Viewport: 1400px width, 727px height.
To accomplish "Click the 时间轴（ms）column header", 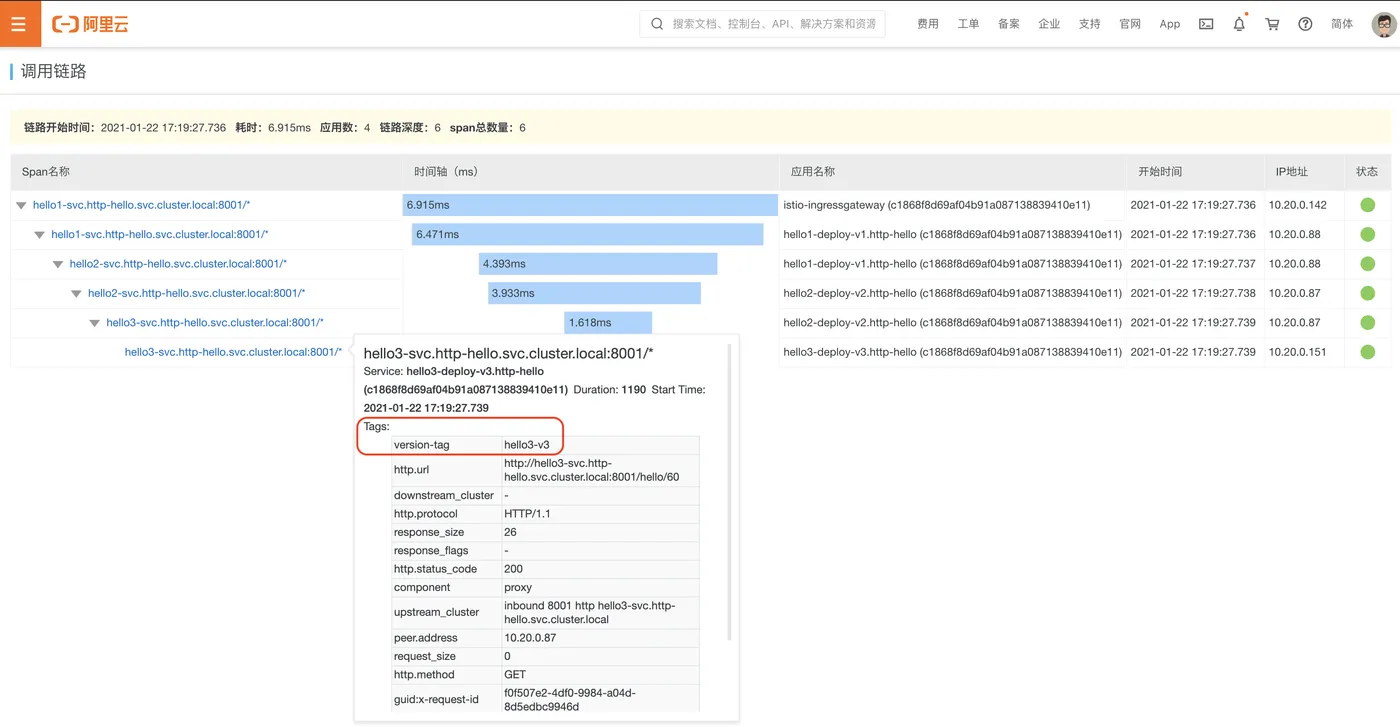I will pyautogui.click(x=446, y=172).
